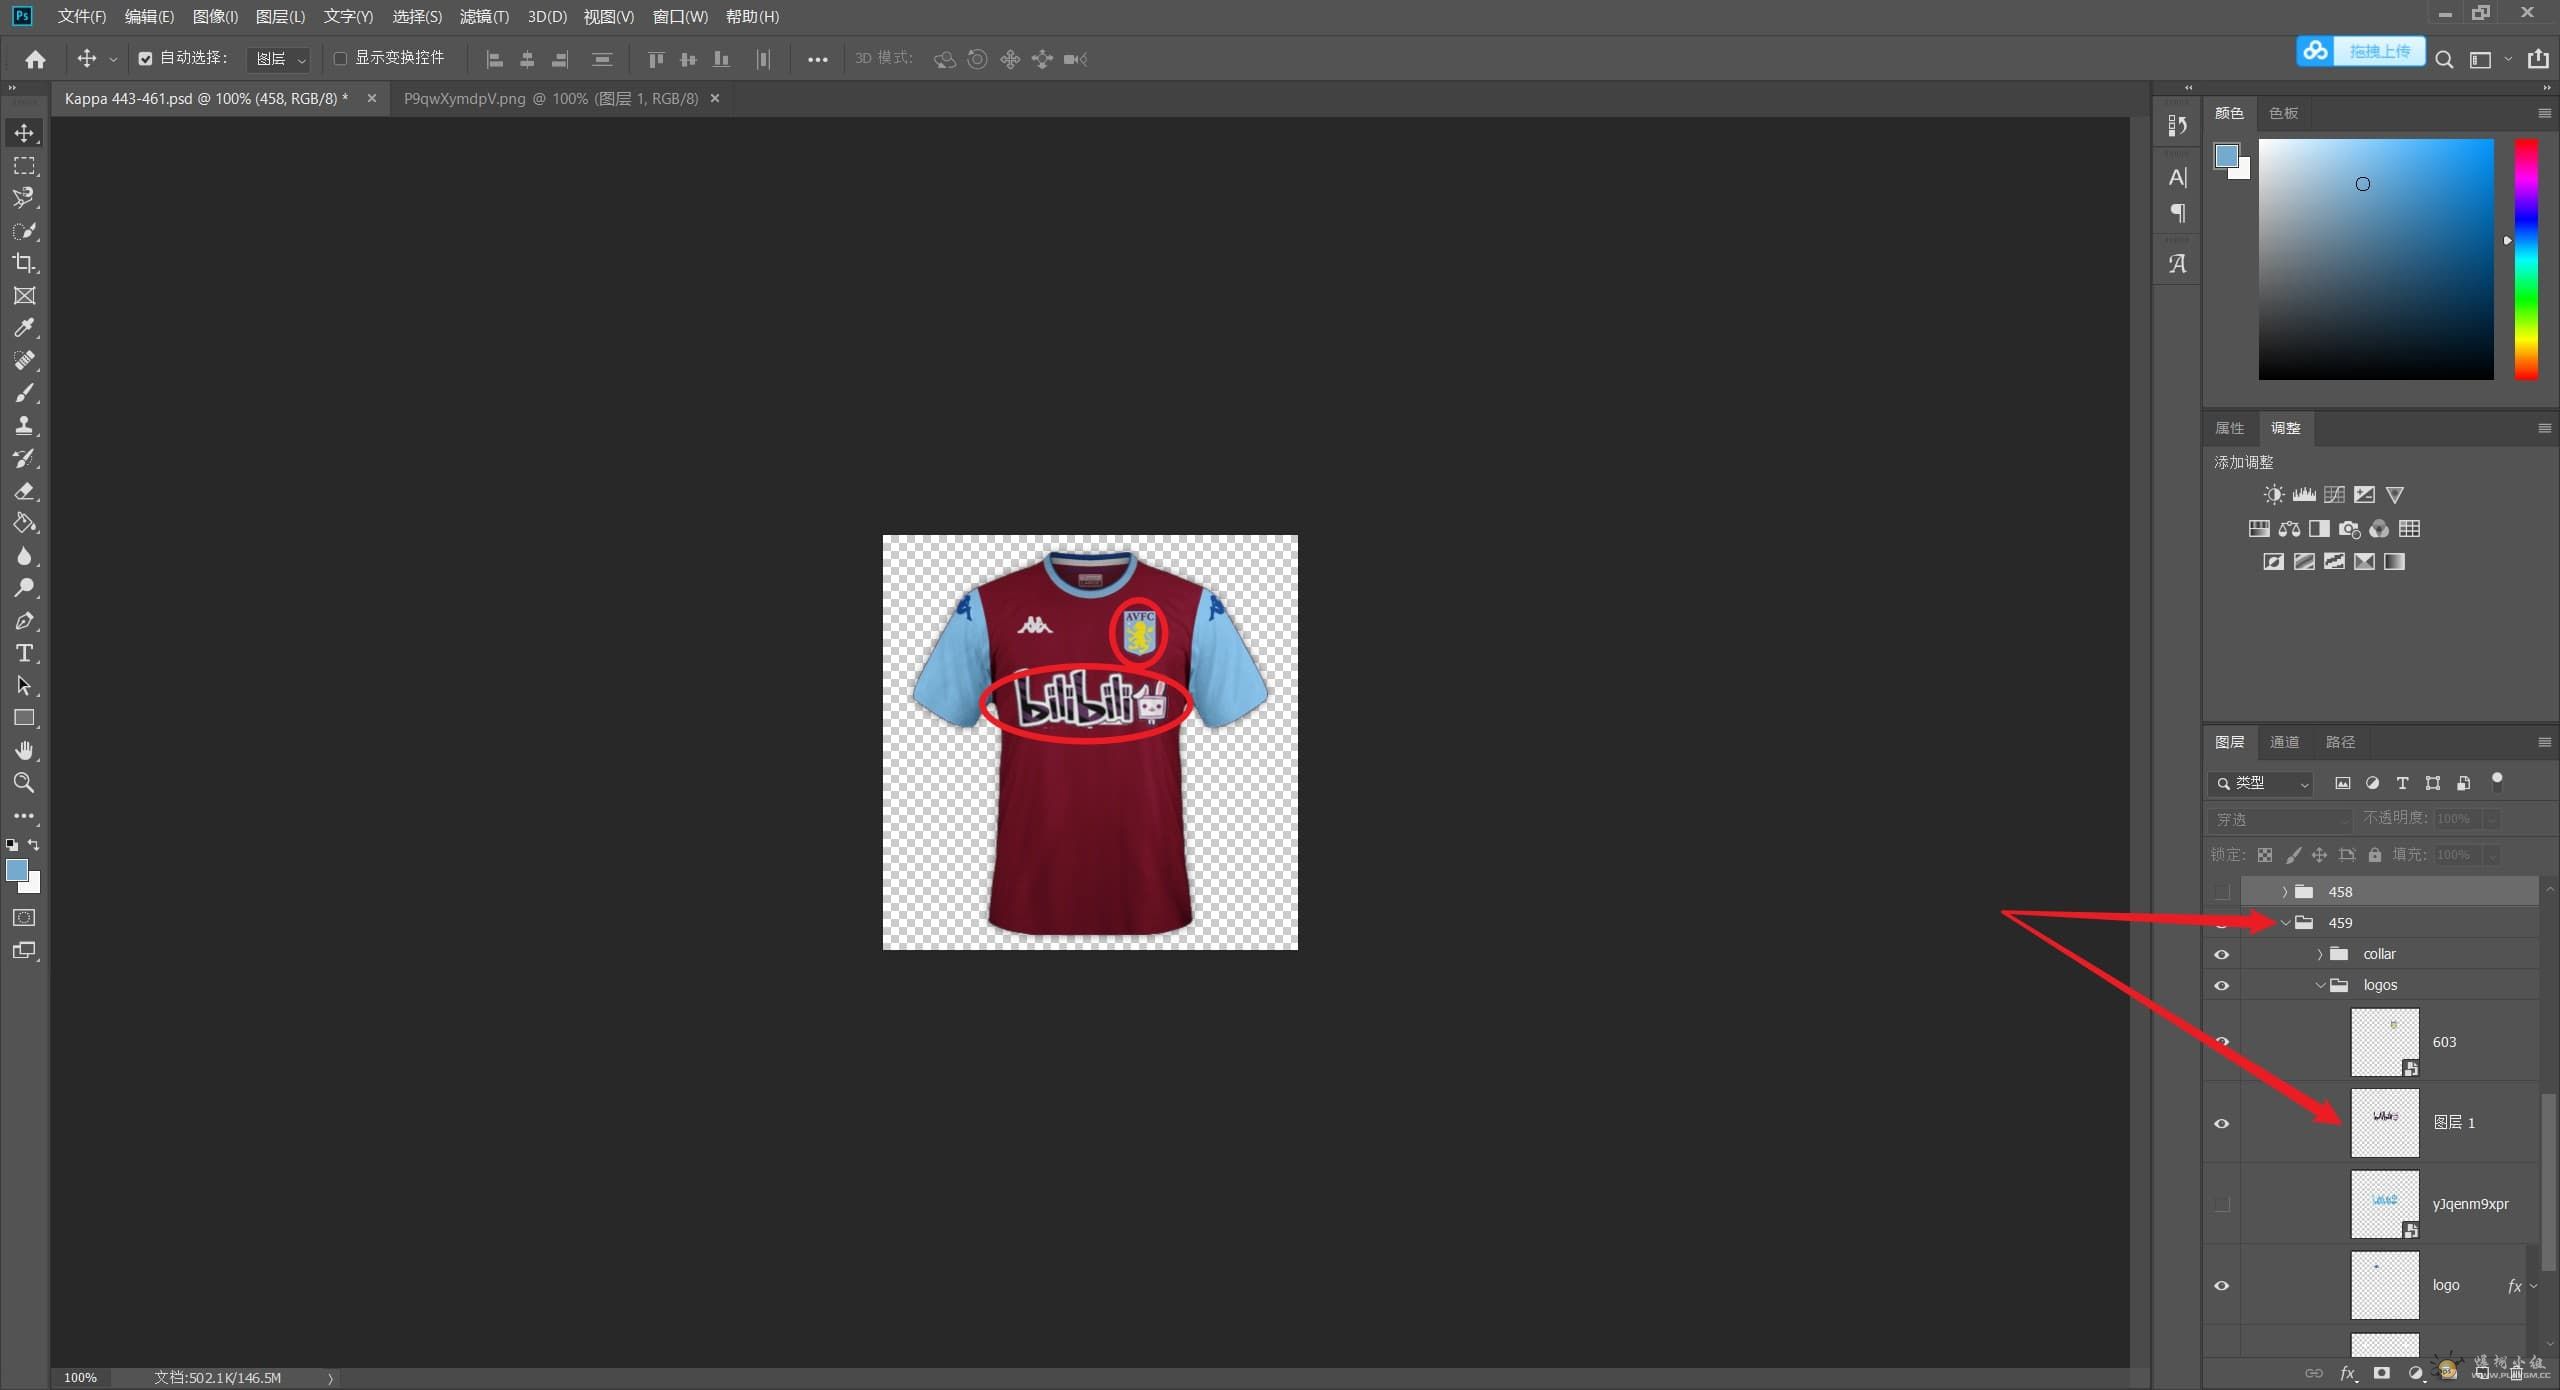The height and width of the screenshot is (1390, 2560).
Task: Collapse the 459 group
Action: 2285,923
